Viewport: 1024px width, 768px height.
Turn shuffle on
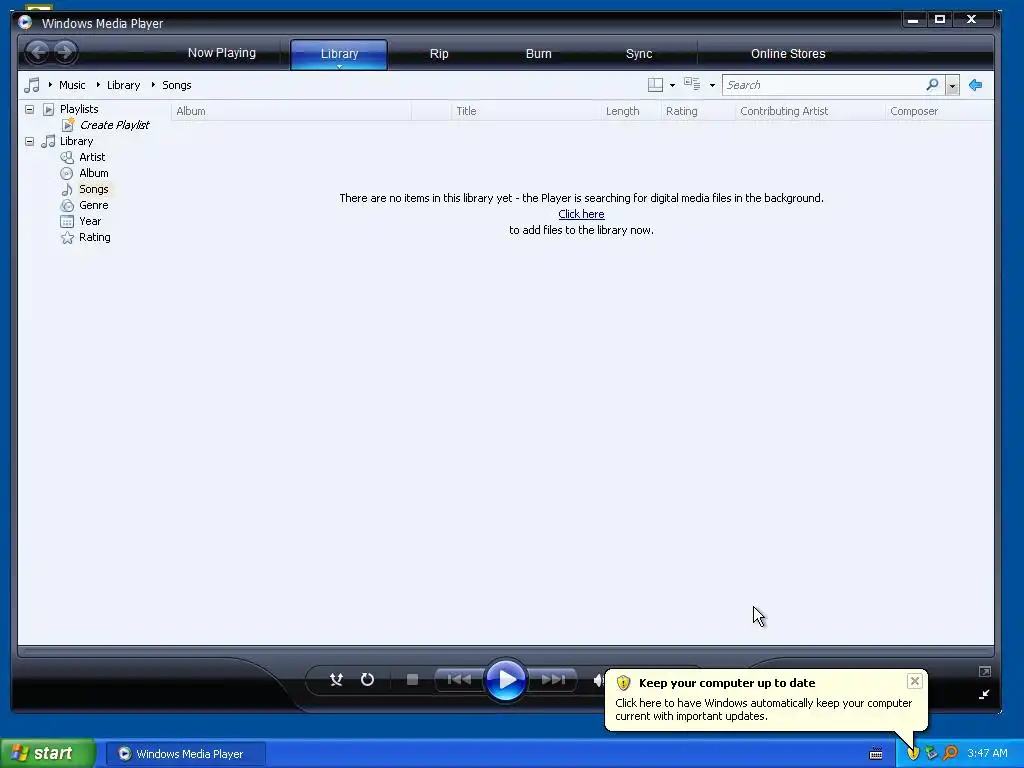(x=336, y=680)
